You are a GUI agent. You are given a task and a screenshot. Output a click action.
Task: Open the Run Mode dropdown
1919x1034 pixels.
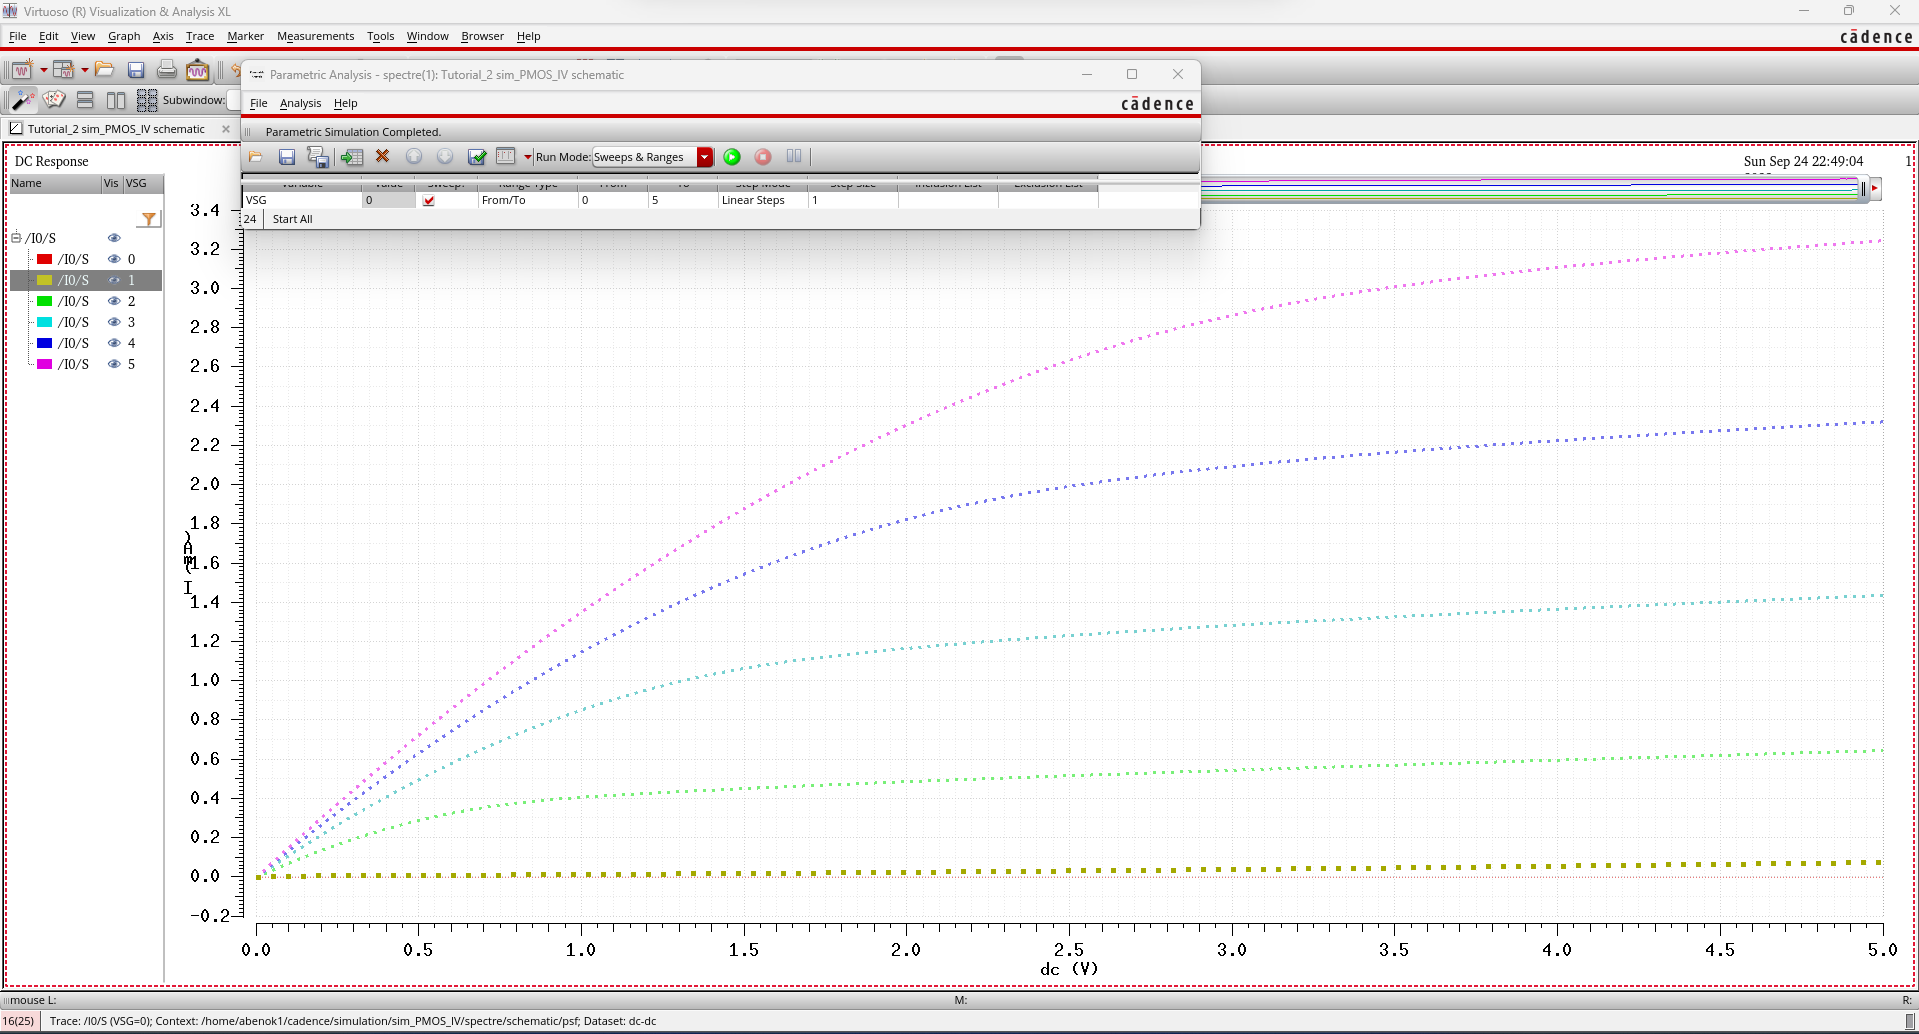coord(653,157)
